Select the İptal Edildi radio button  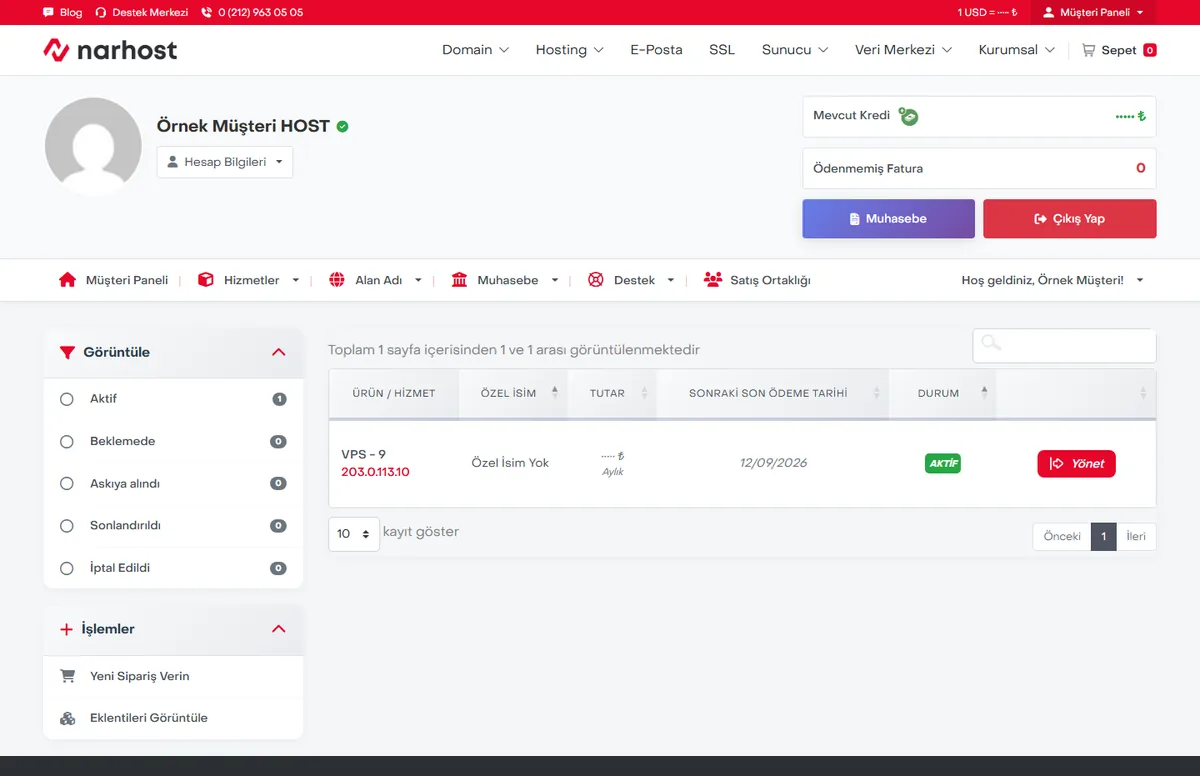pos(67,568)
